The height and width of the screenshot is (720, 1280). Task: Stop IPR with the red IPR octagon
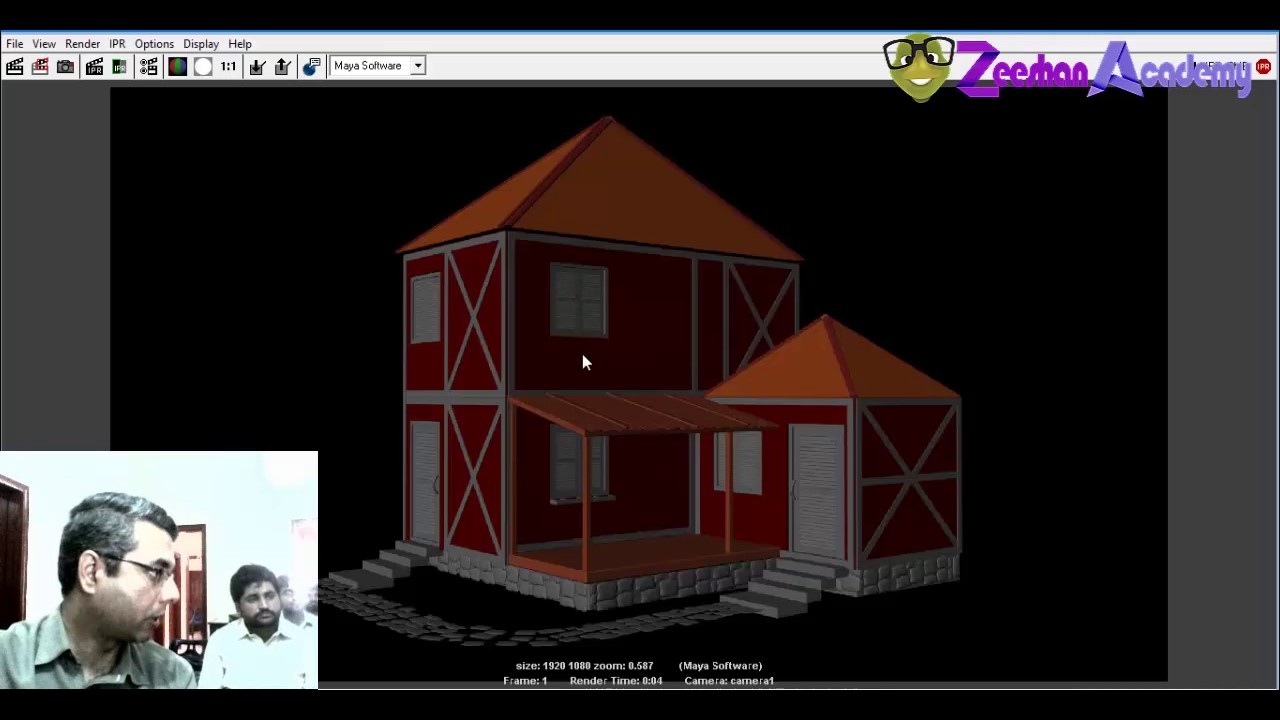(1263, 66)
